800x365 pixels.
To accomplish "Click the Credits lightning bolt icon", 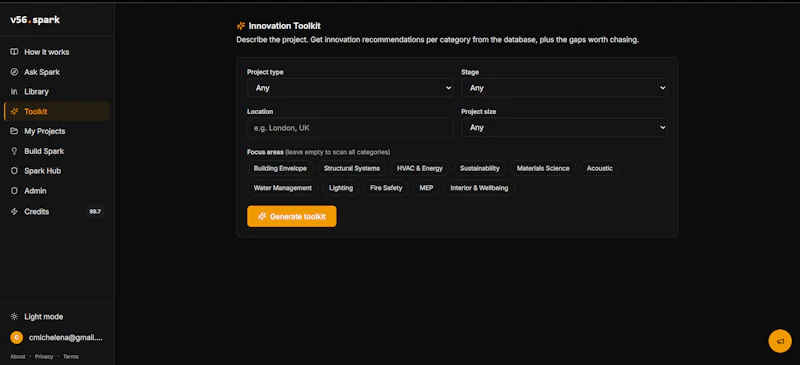I will pyautogui.click(x=14, y=211).
